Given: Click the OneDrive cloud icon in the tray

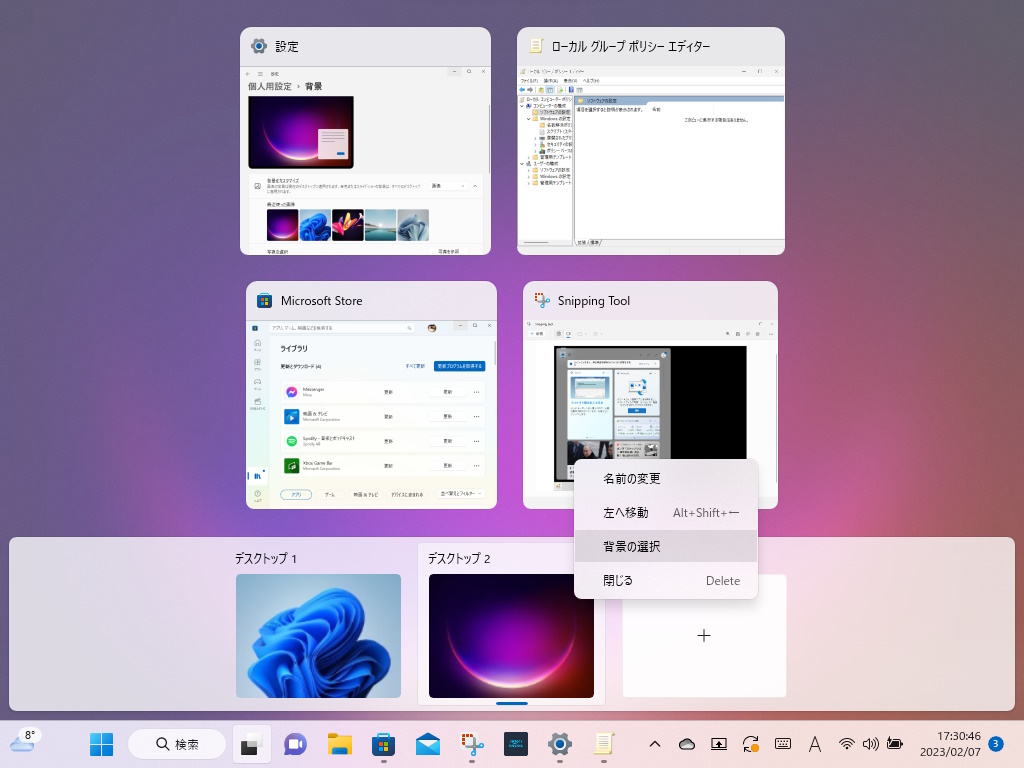Looking at the screenshot, I should 689,744.
